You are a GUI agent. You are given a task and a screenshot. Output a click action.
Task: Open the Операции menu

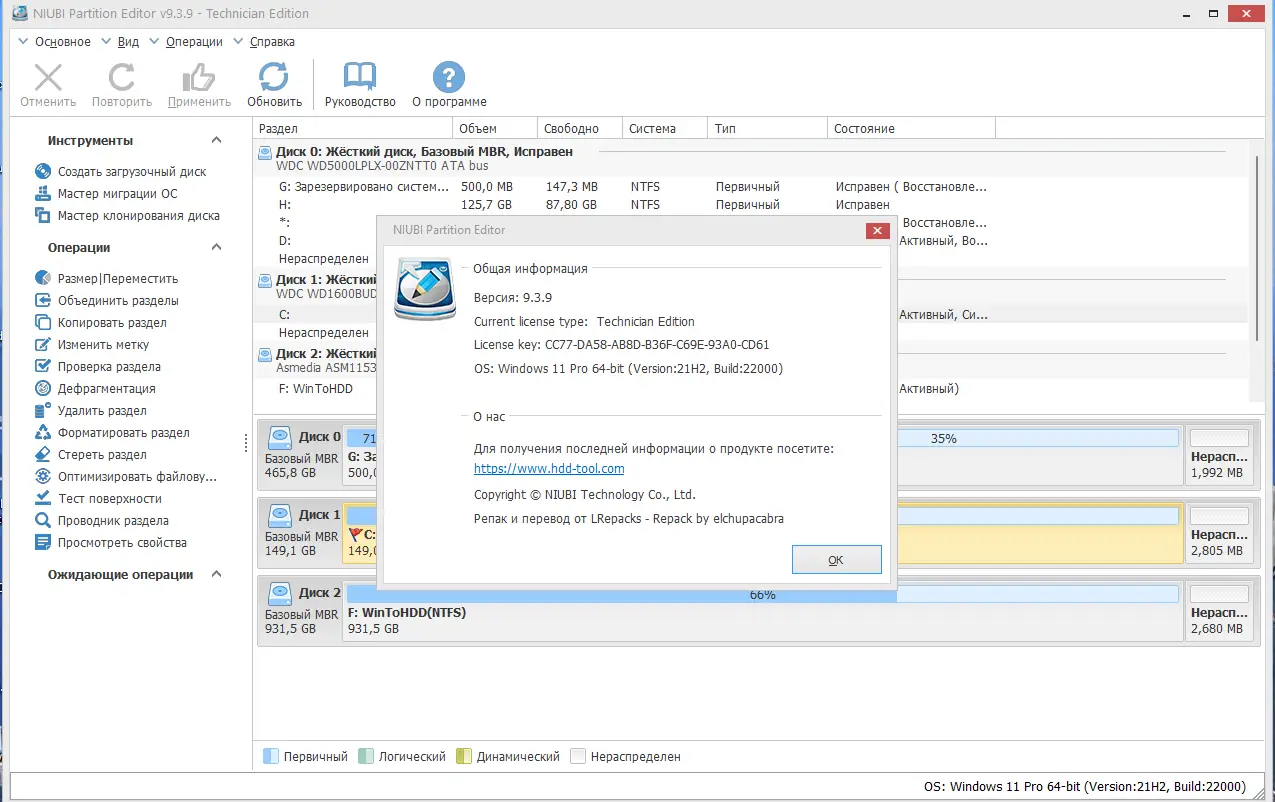[x=195, y=41]
